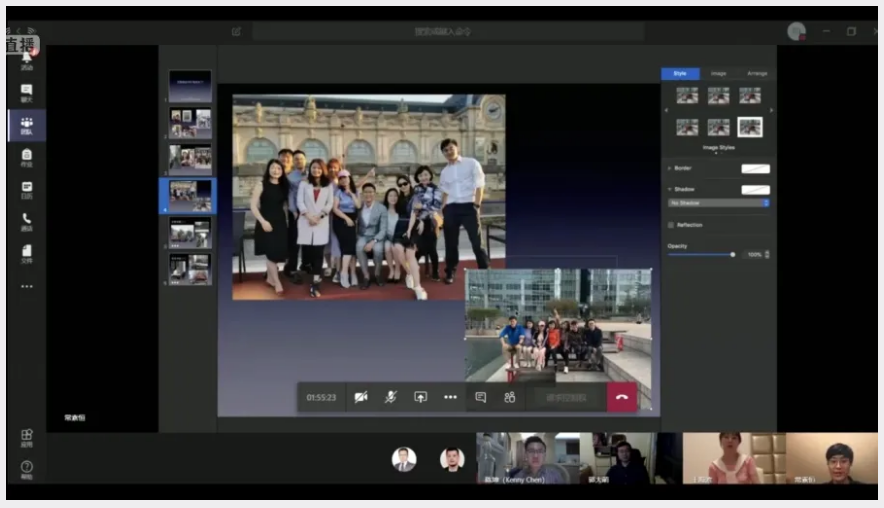Show the meeting chat panel
Viewport: 884px width, 508px height.
tap(481, 397)
